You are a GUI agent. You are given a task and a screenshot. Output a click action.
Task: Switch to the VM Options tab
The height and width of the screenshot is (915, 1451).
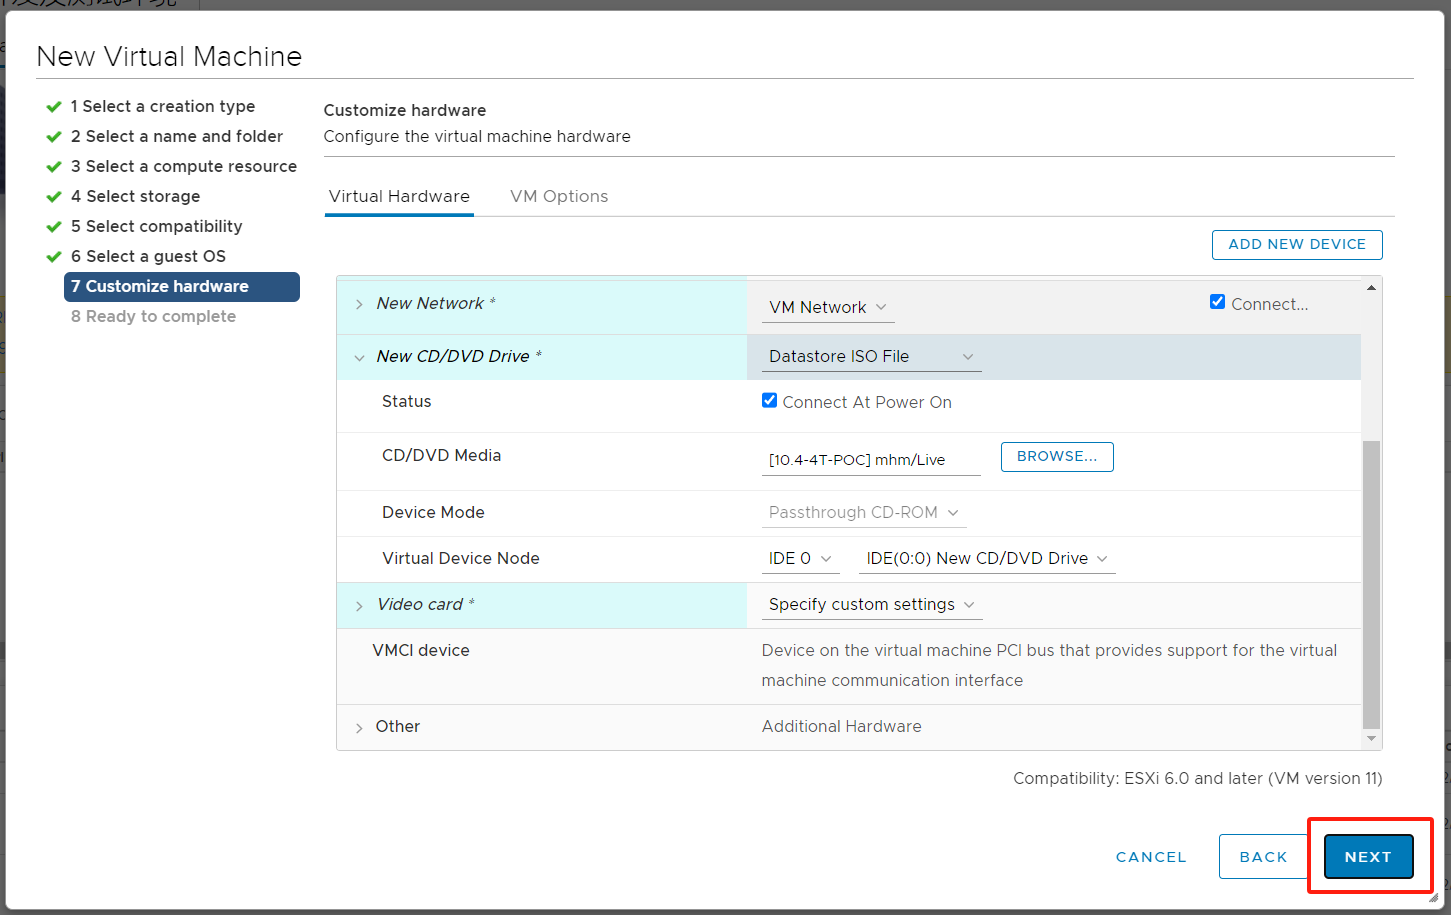click(559, 197)
